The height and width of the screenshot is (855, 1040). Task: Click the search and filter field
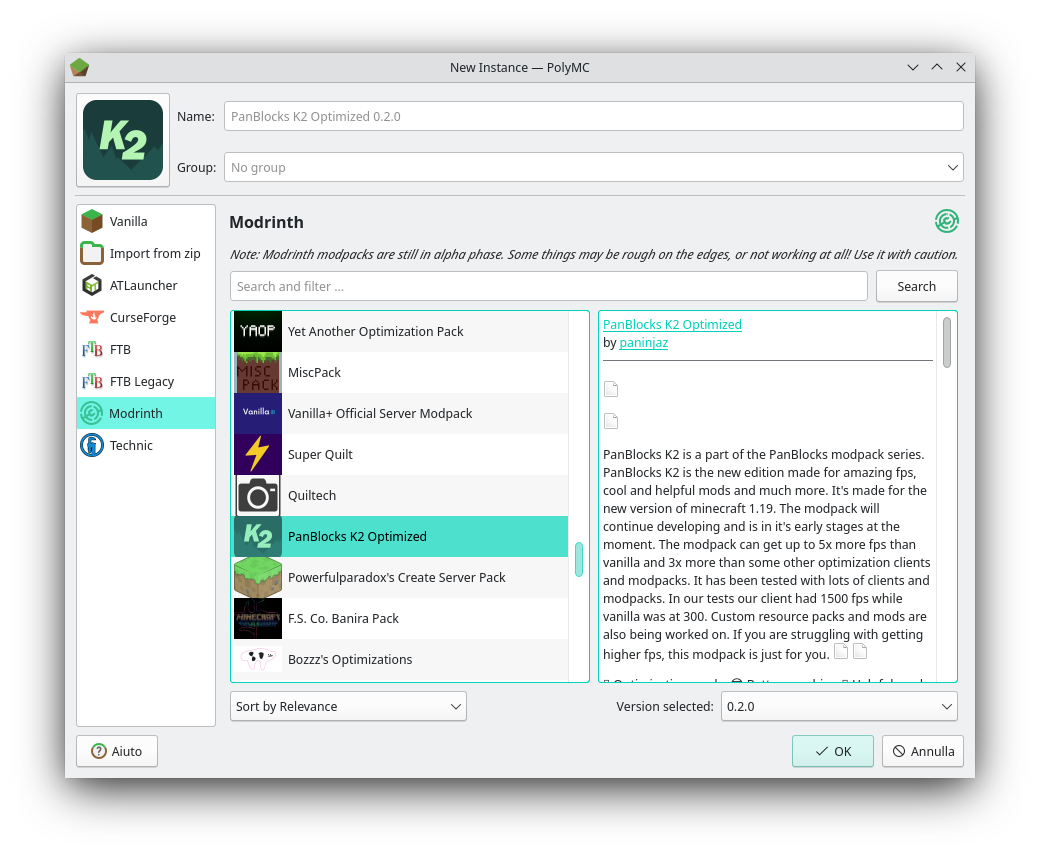(549, 286)
